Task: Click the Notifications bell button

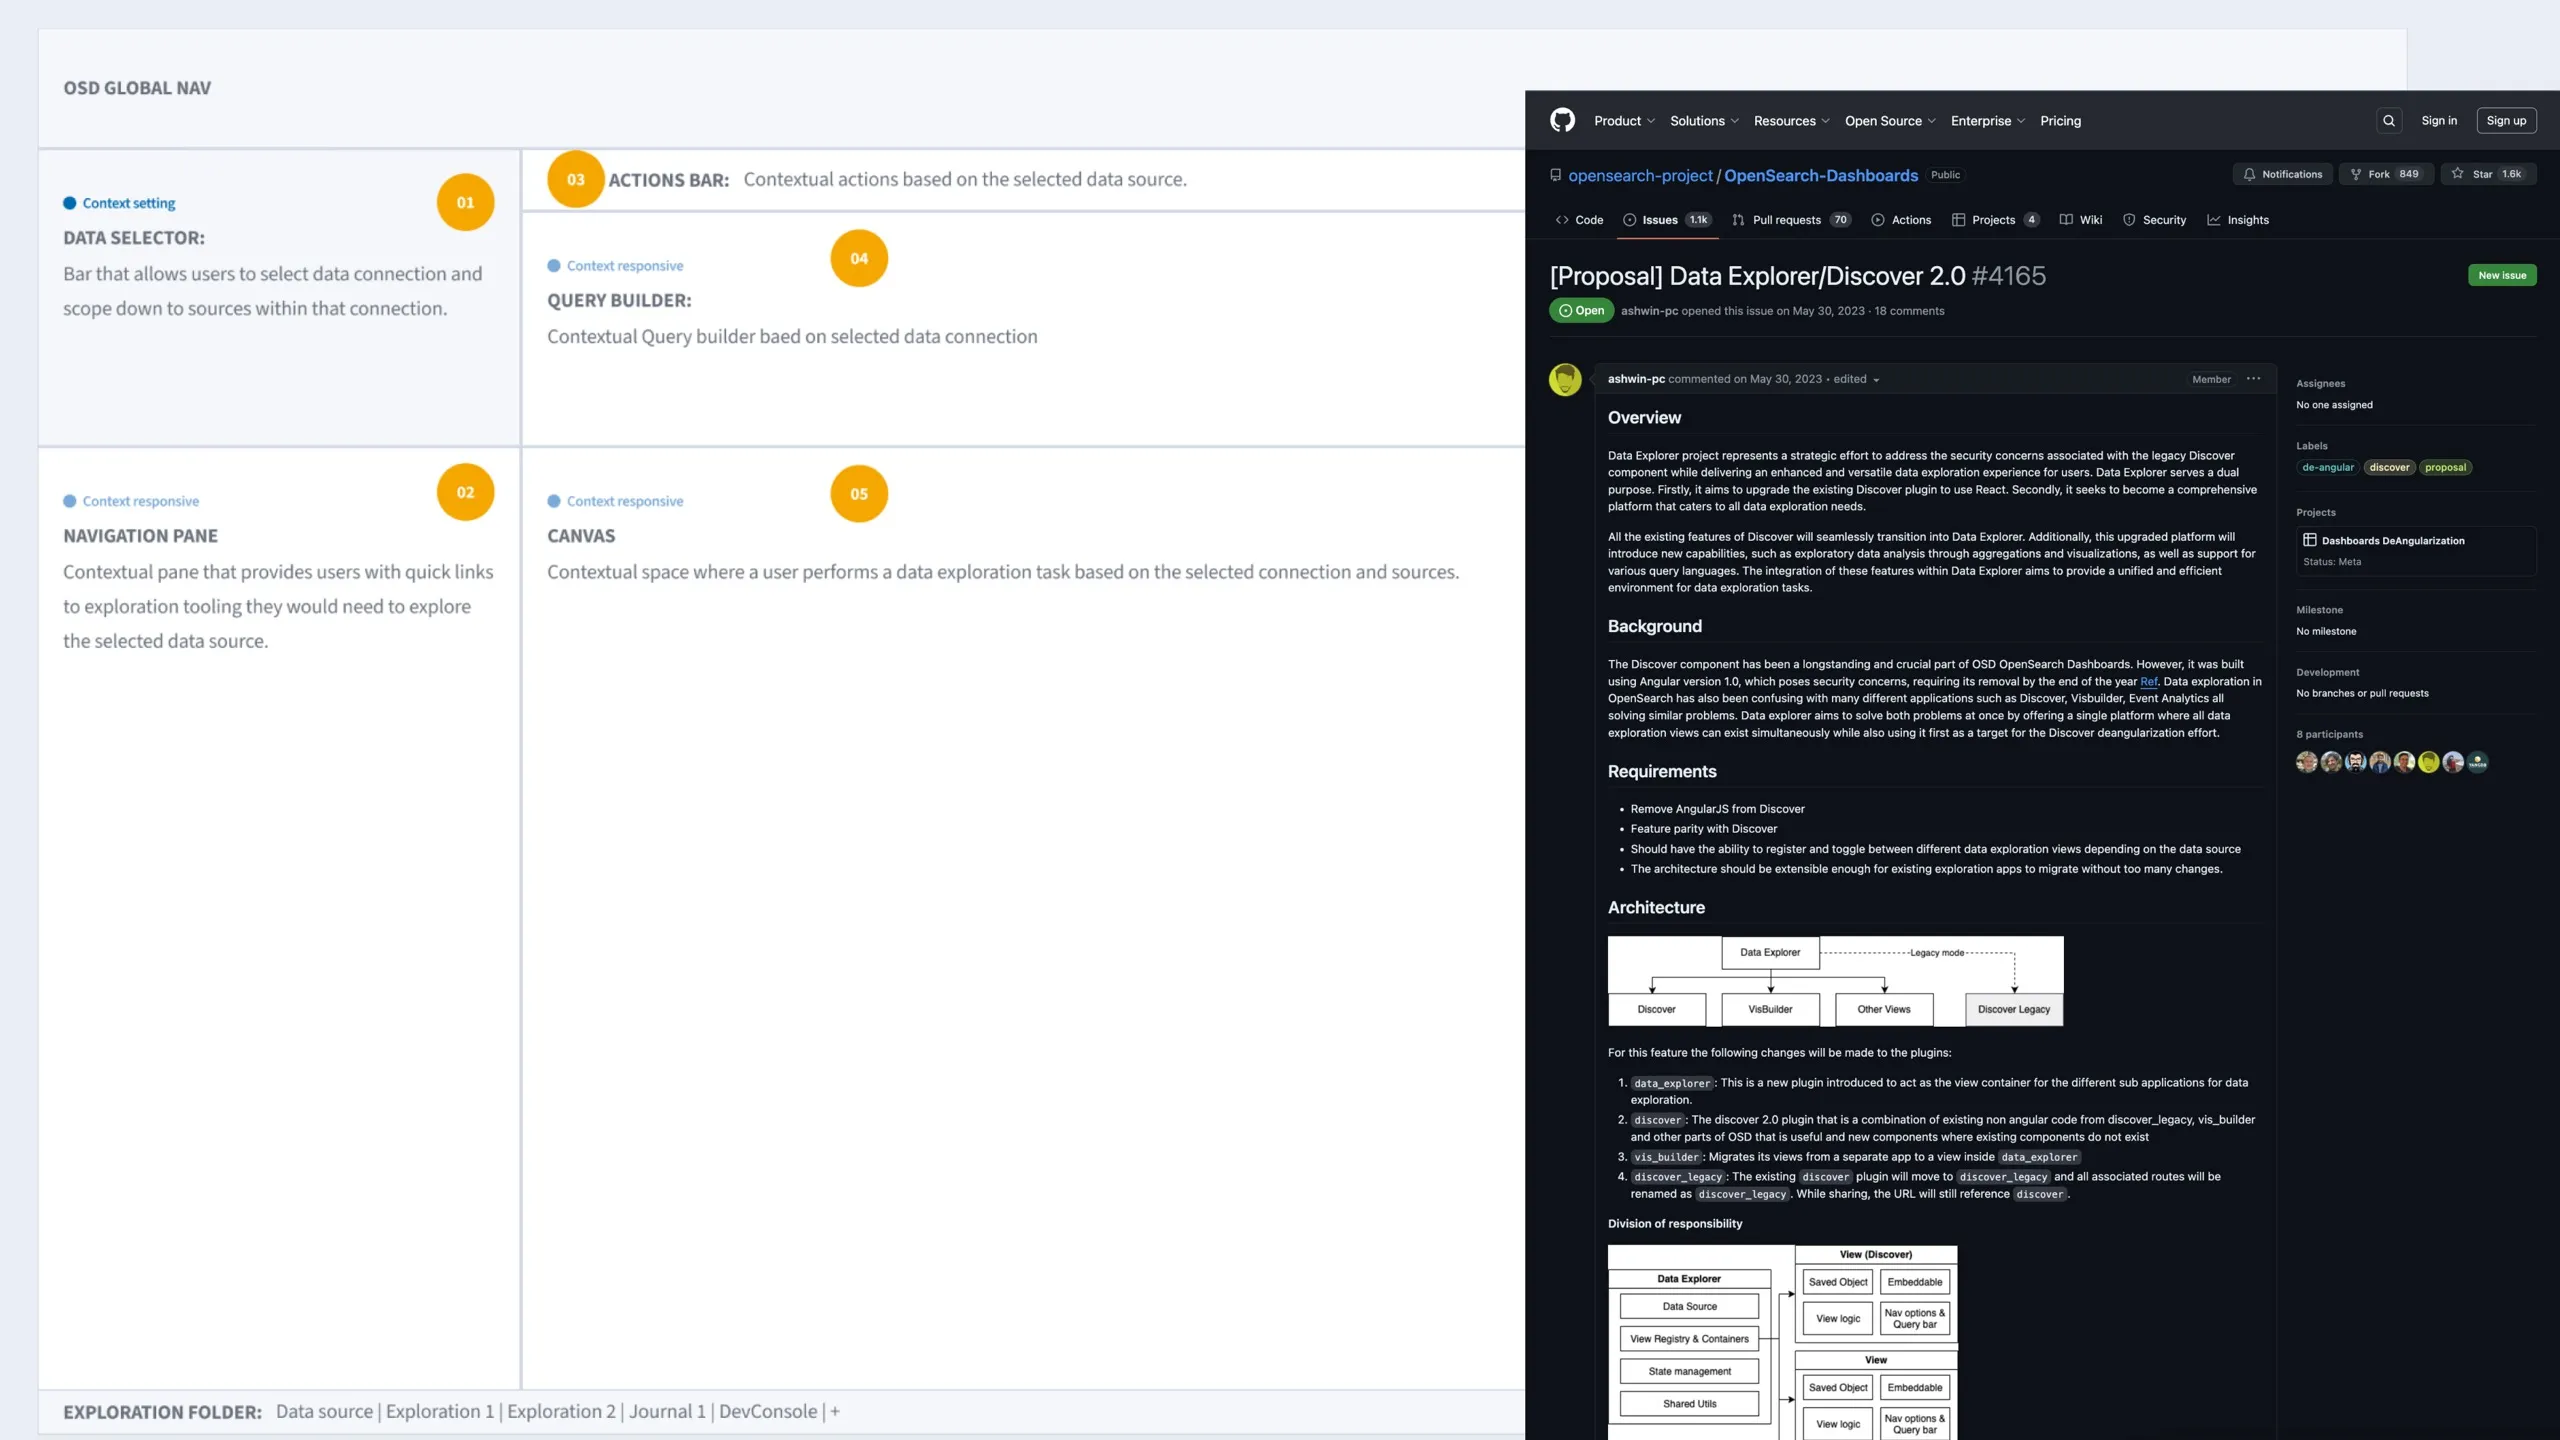Action: (2283, 174)
